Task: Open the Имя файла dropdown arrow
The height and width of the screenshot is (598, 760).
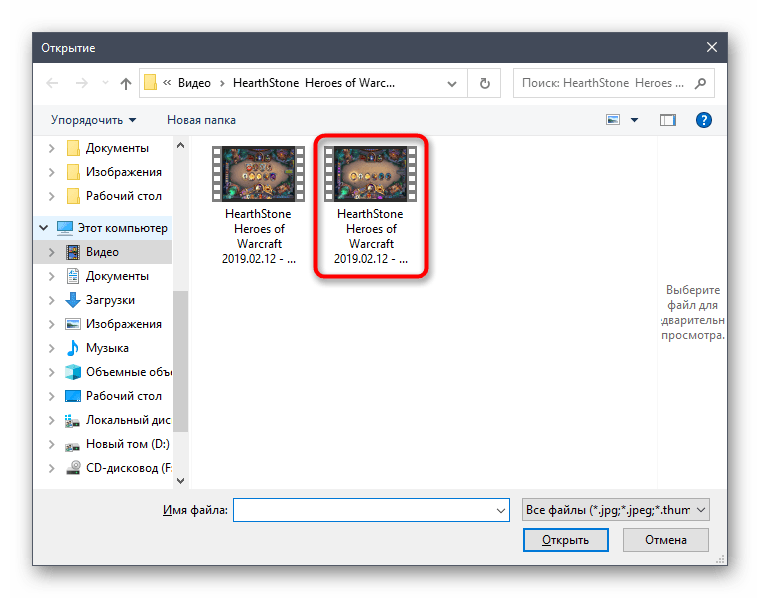Action: pyautogui.click(x=501, y=510)
